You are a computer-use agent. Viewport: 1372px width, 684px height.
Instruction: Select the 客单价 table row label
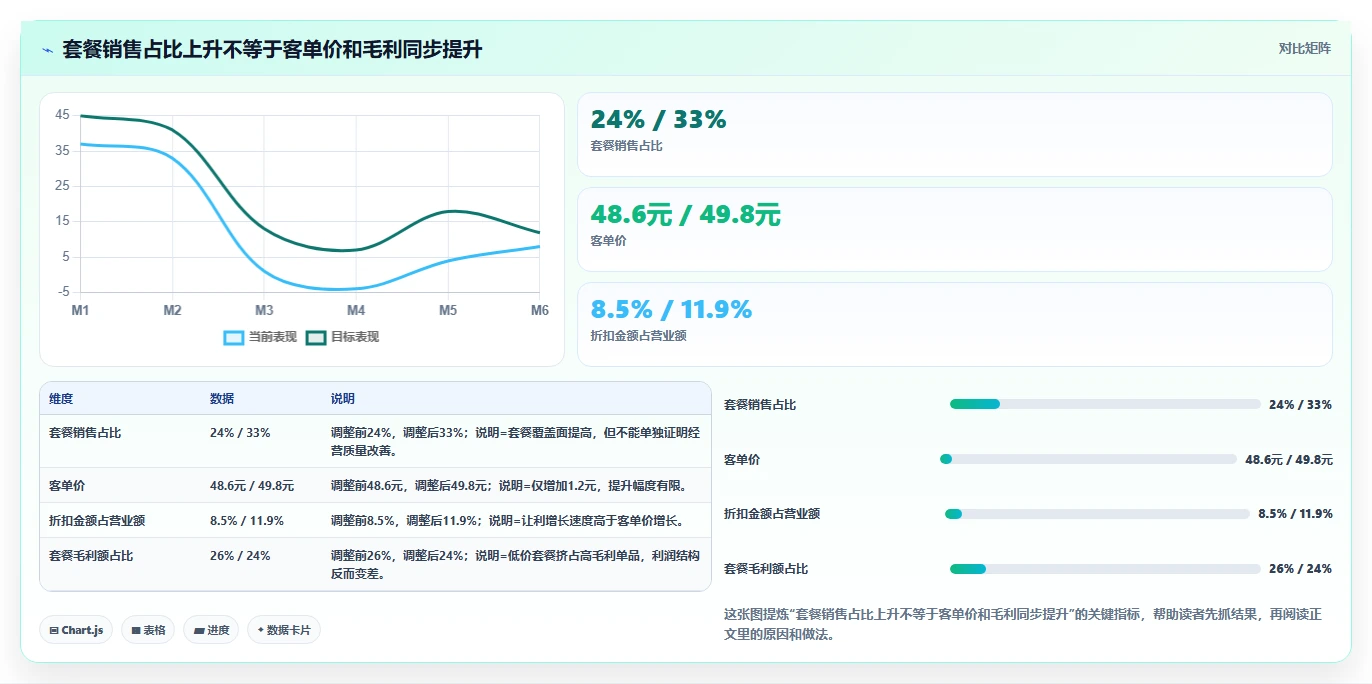(x=67, y=485)
